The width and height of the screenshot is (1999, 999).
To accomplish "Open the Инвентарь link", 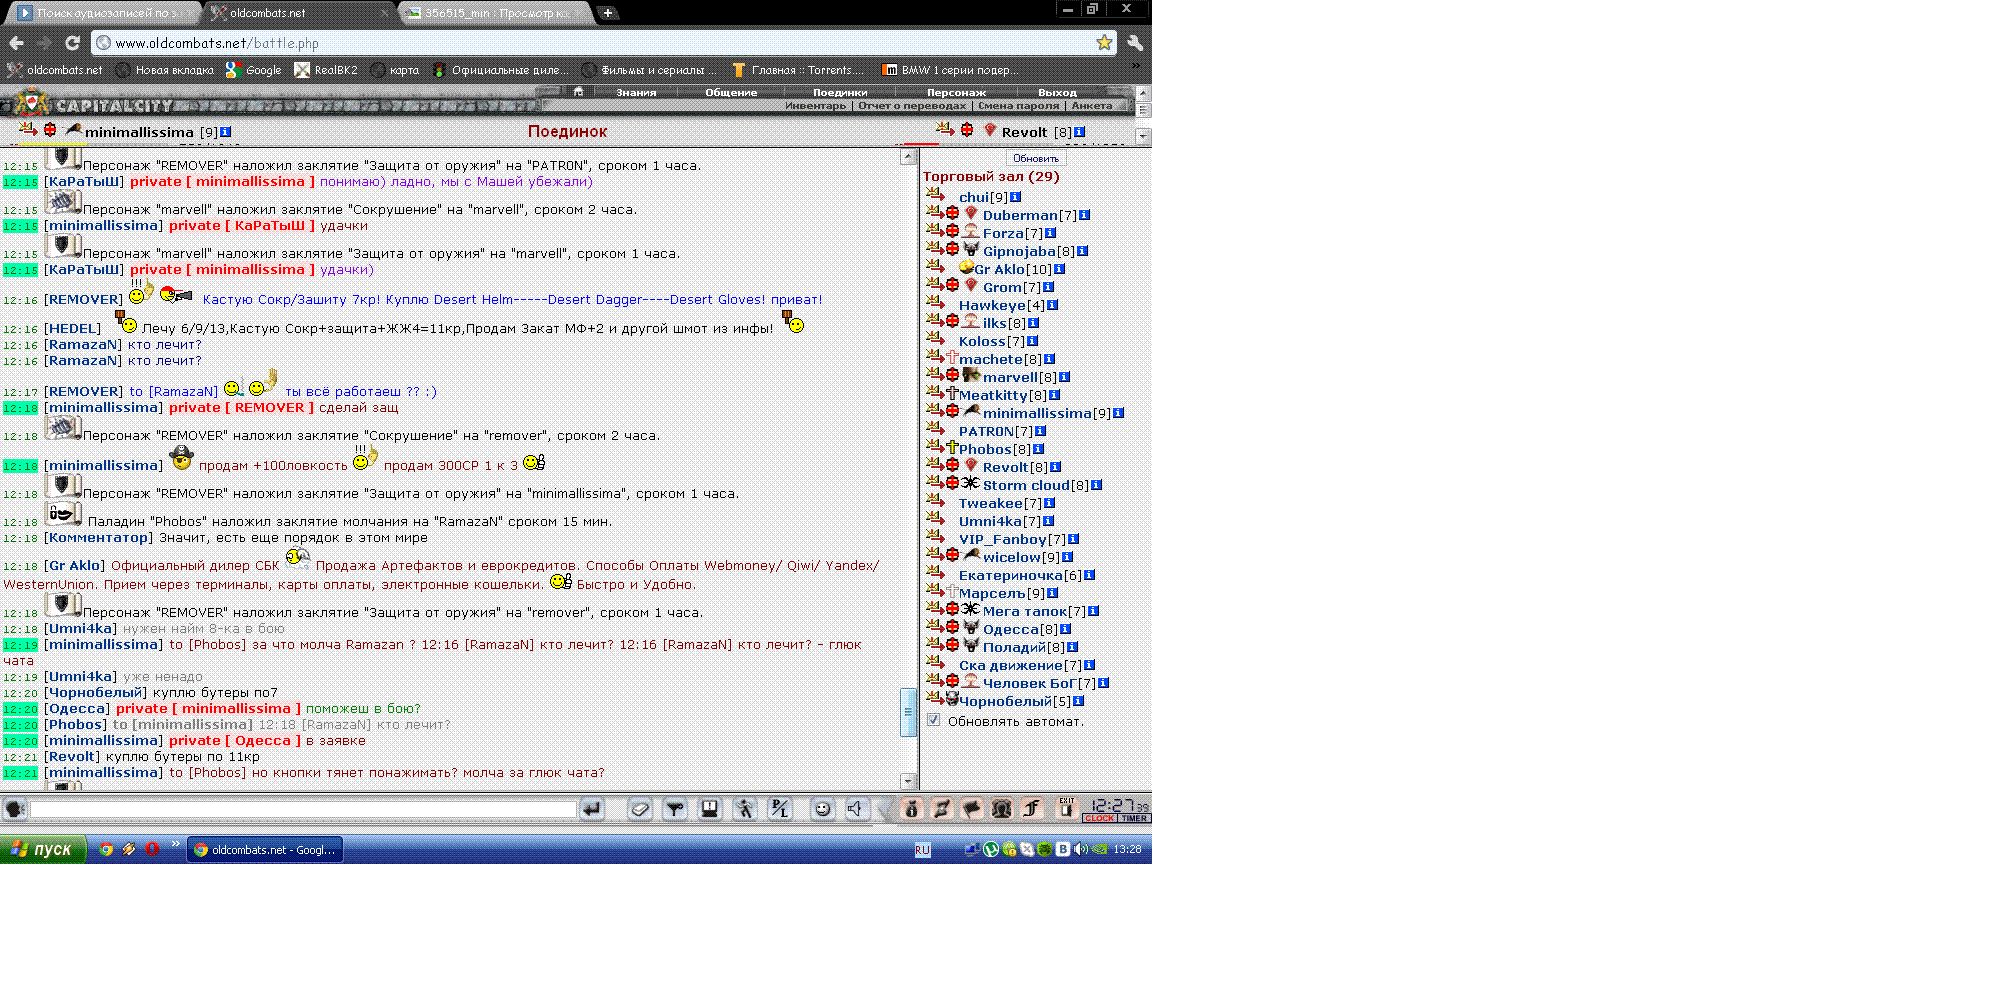I will click(x=815, y=105).
